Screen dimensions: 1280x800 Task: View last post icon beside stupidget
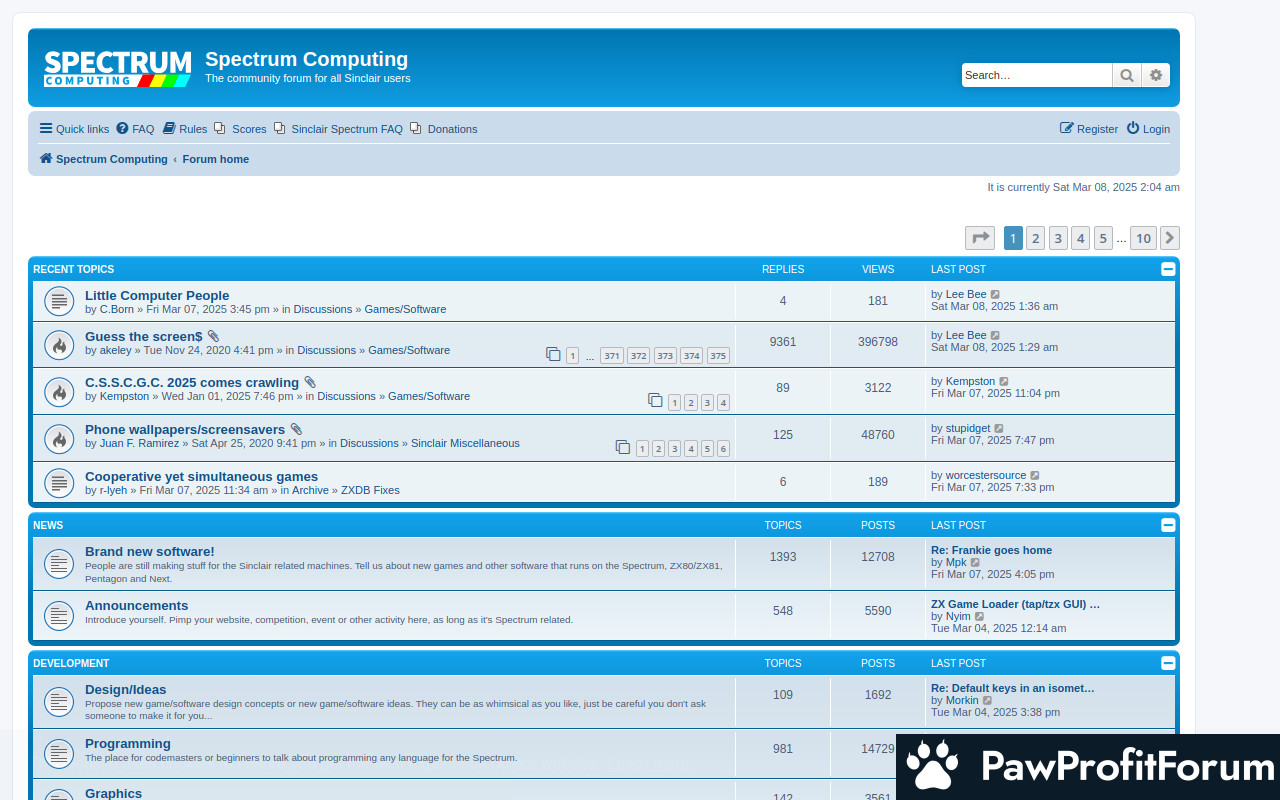999,428
